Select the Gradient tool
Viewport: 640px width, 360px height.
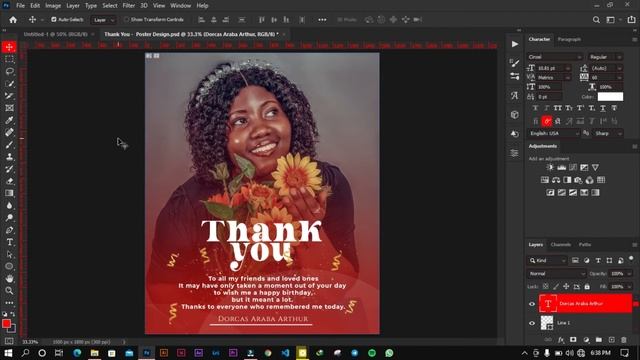coord(9,193)
